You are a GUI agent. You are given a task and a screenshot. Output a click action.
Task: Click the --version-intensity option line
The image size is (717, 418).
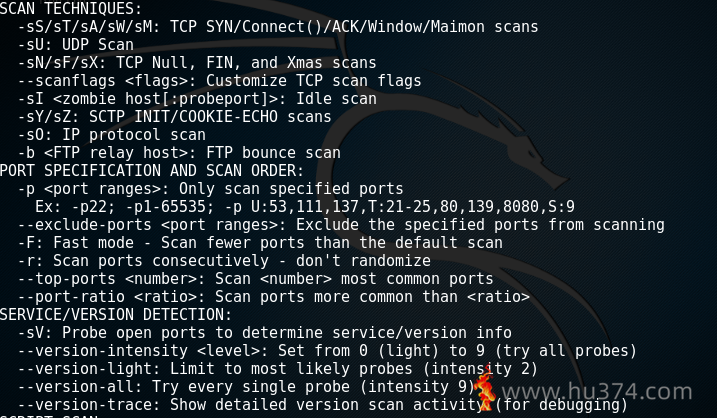(x=327, y=351)
